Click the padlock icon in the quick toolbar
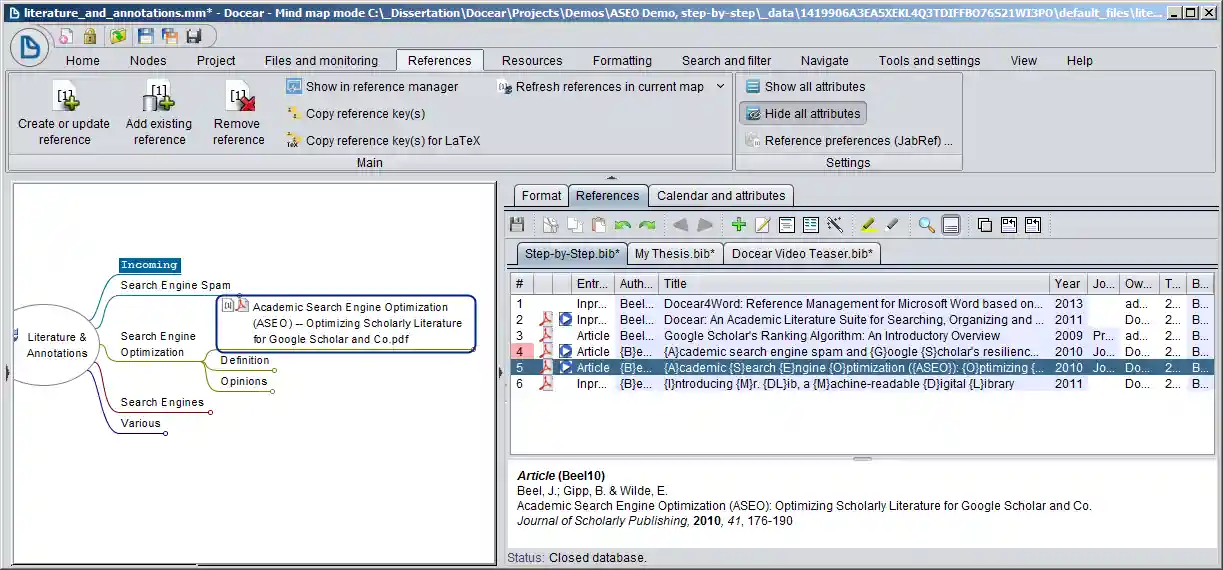The image size is (1223, 570). 90,36
